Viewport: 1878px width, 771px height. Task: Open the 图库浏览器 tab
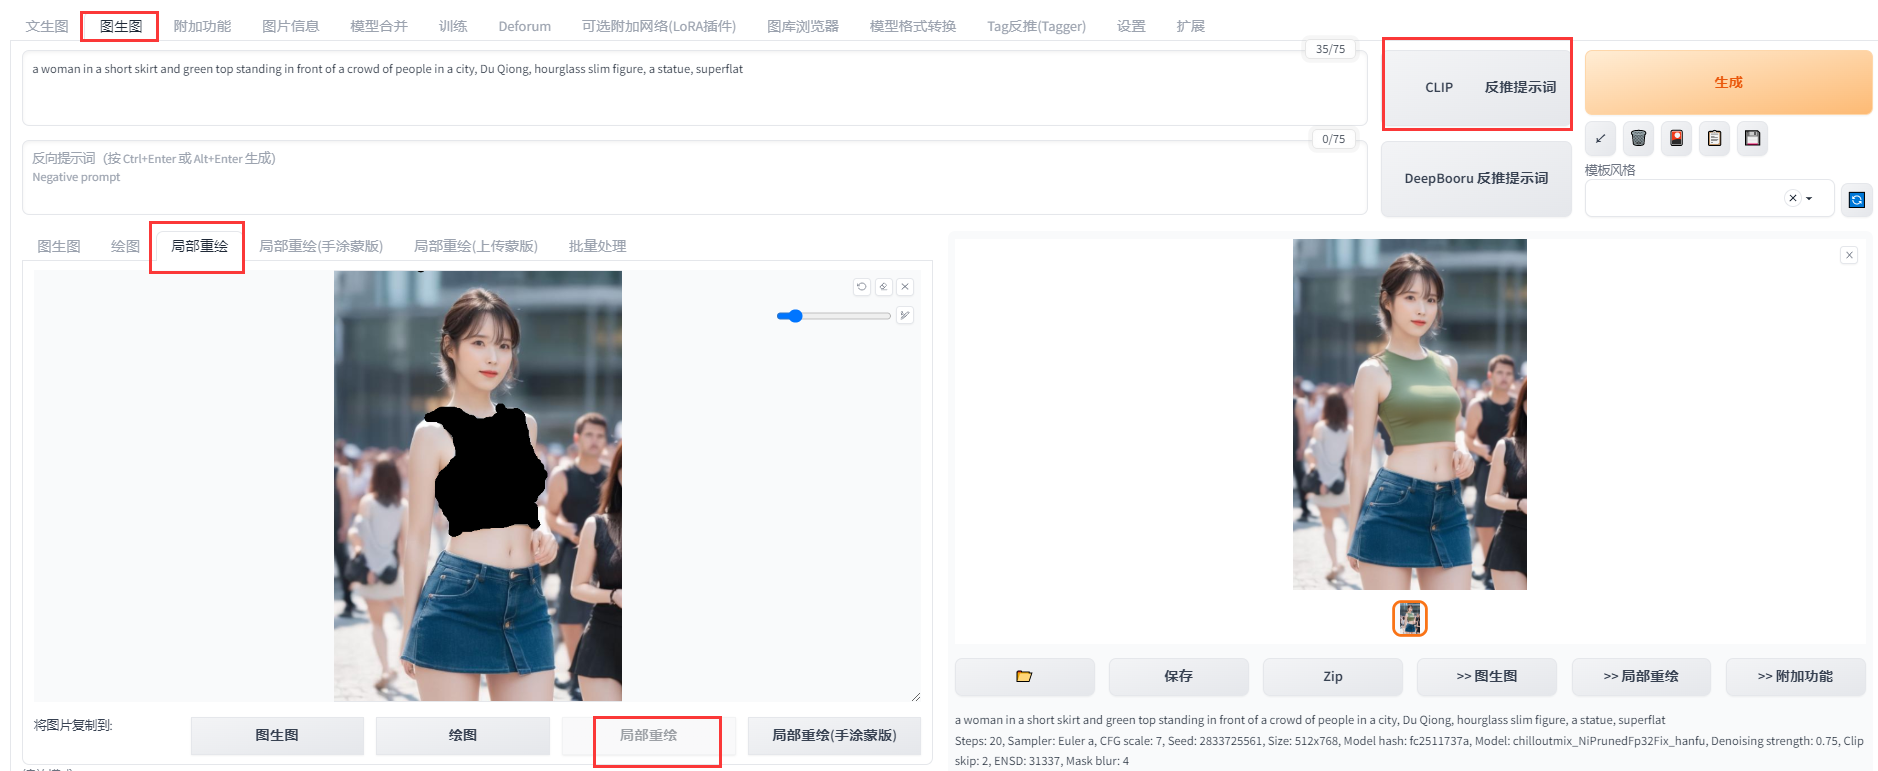tap(803, 26)
